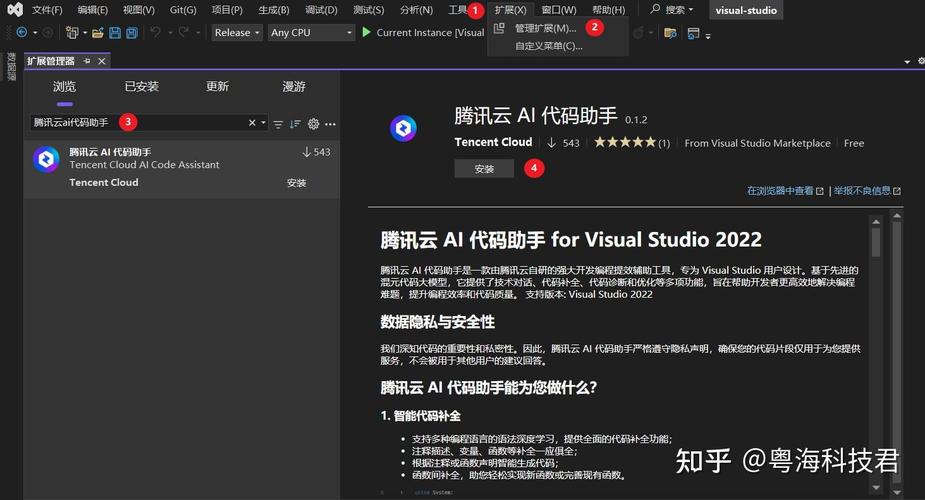The image size is (925, 500).
Task: Open the 调试(D) menu
Action: (x=321, y=10)
